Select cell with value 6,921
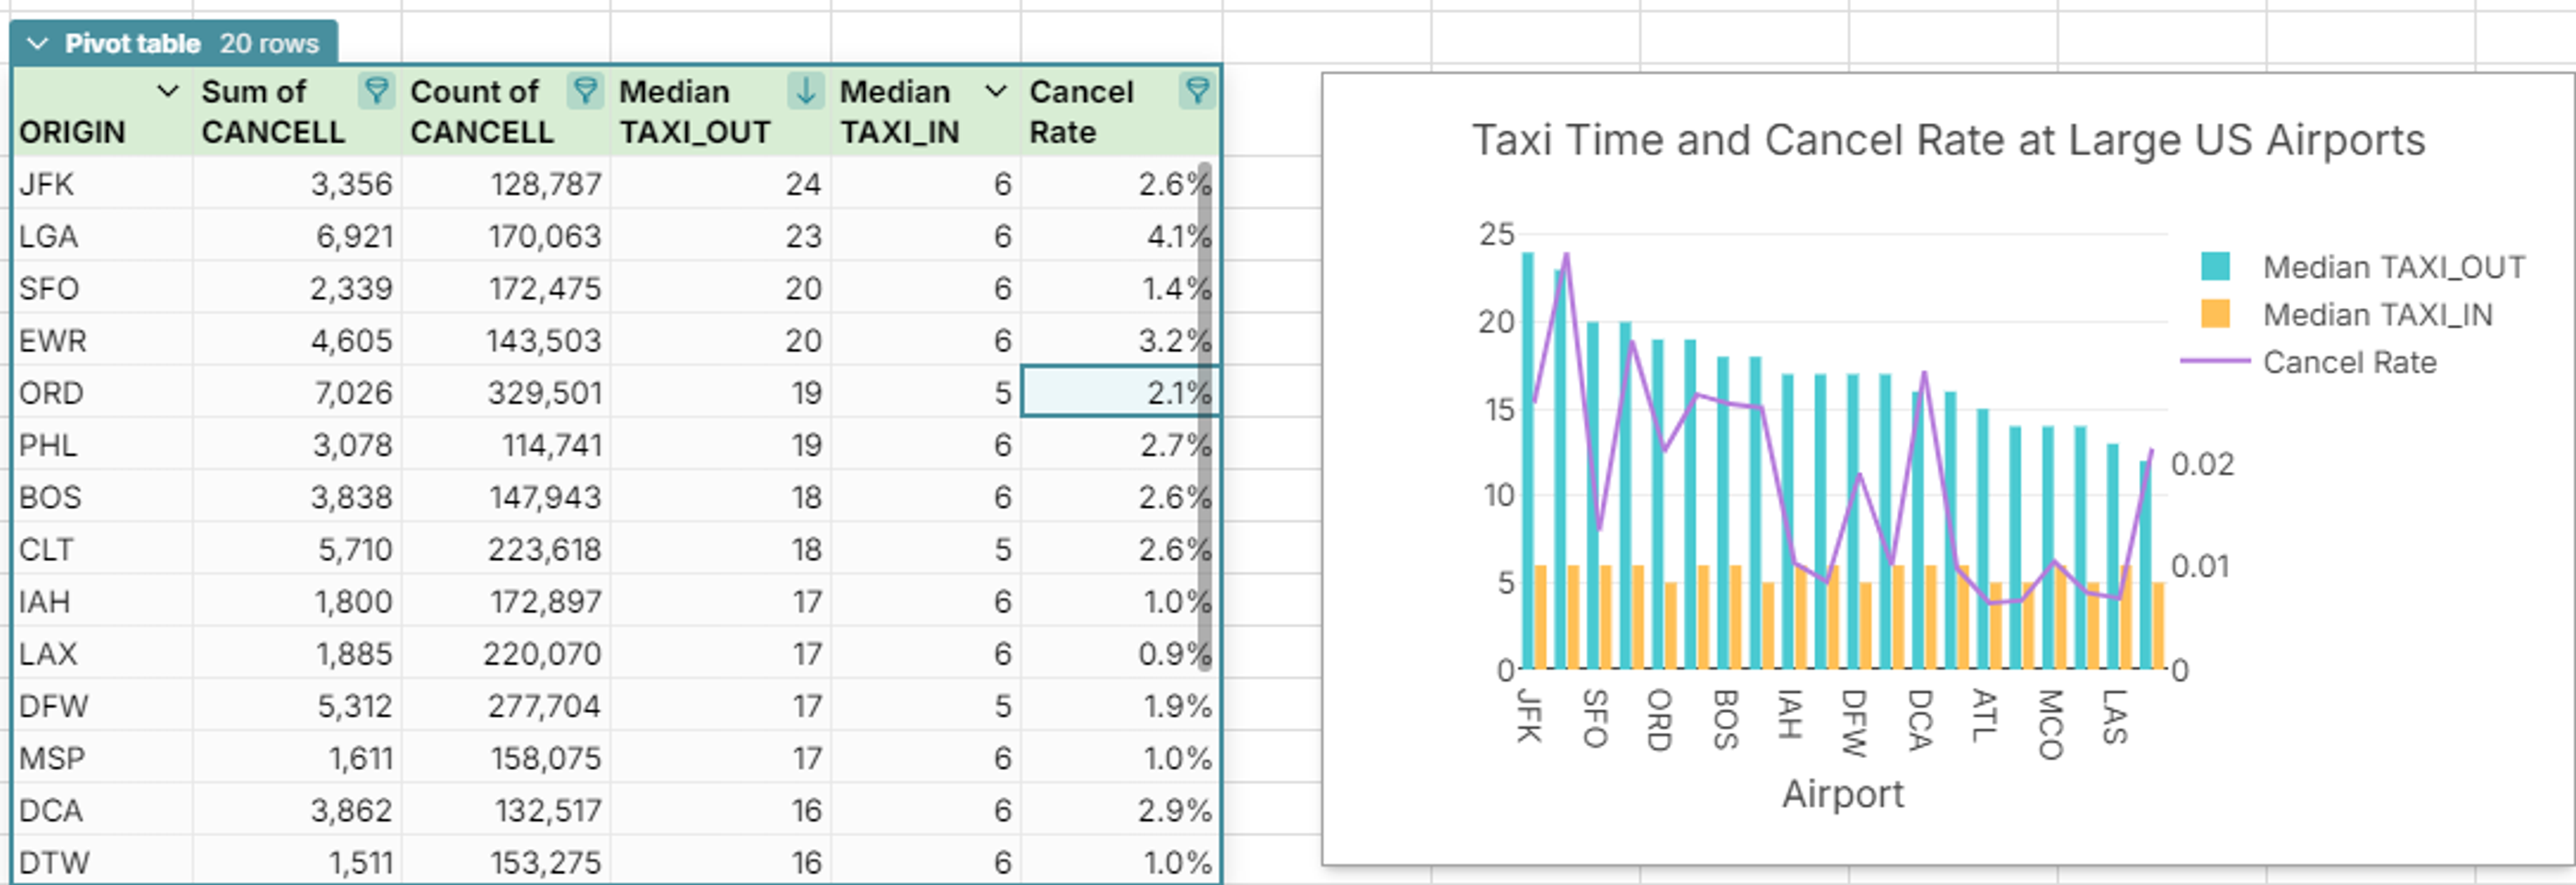 (x=297, y=235)
